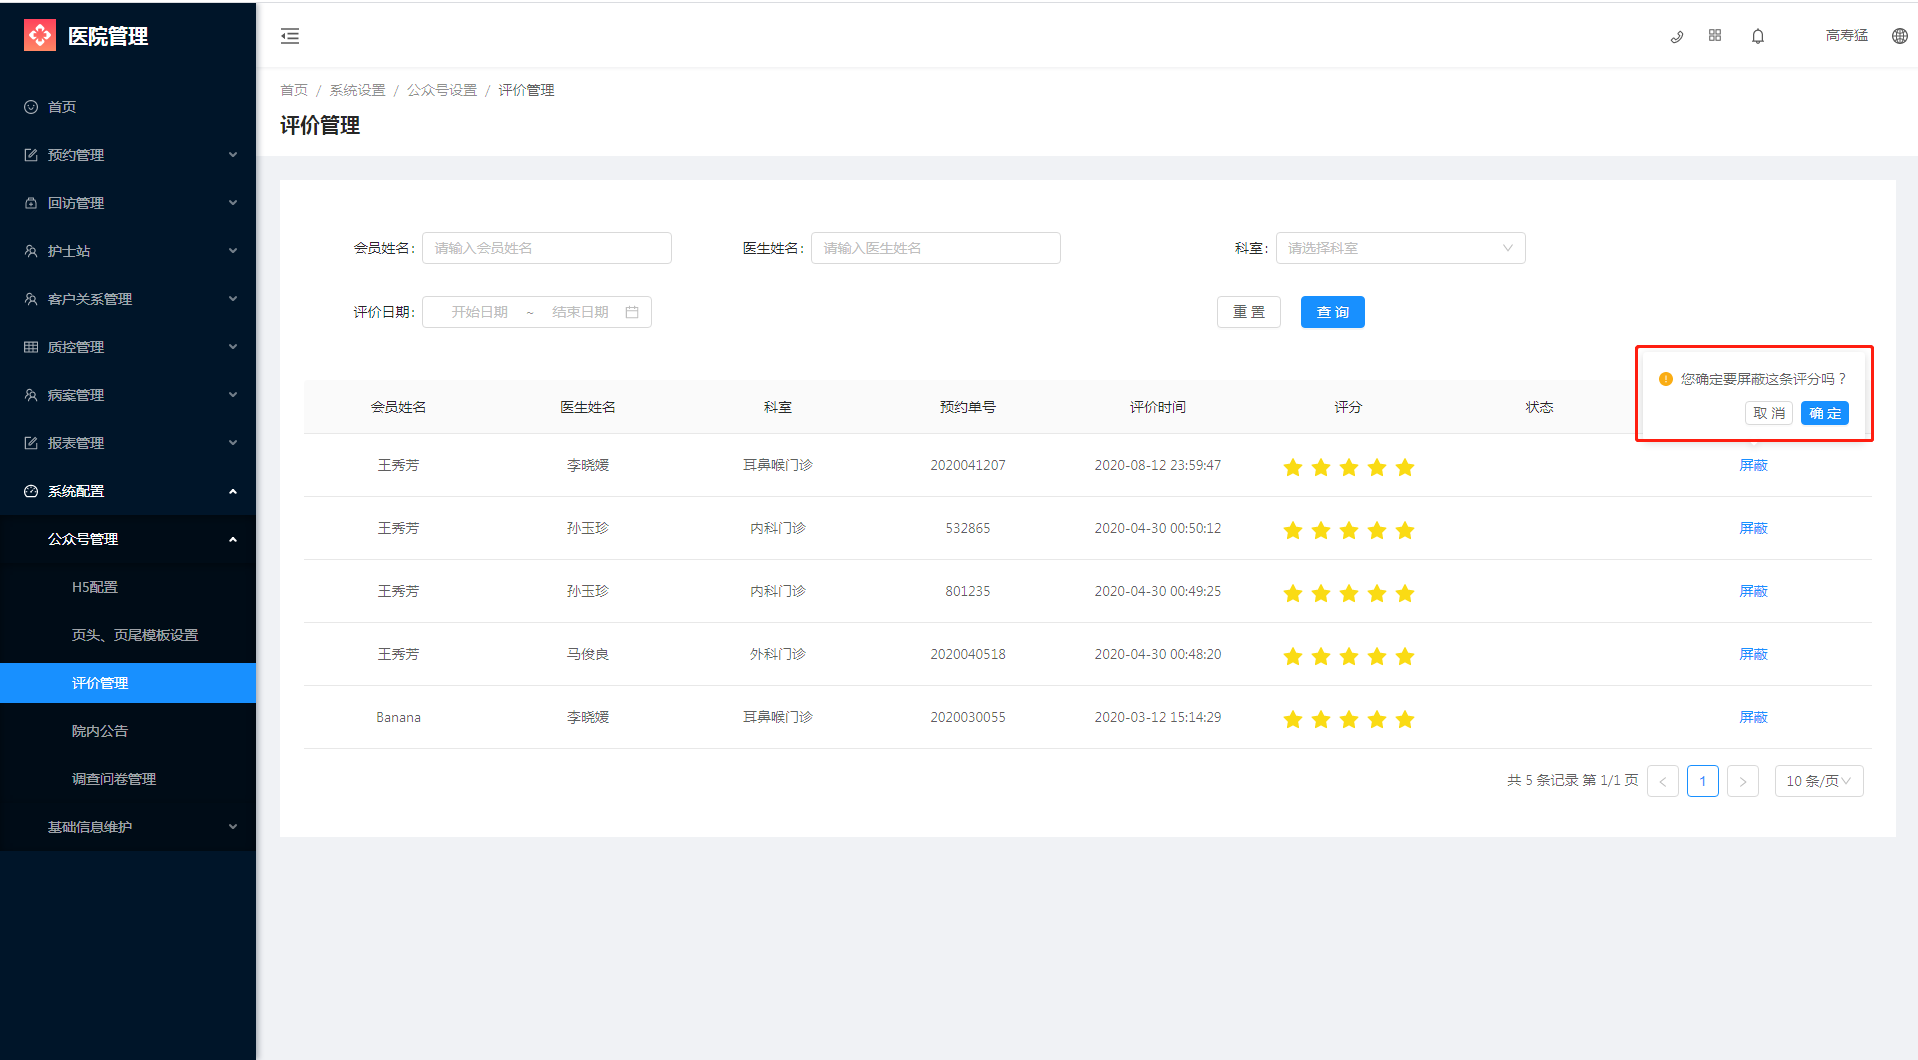This screenshot has height=1060, width=1918.
Task: Click 取消 in the confirm popup
Action: pos(1769,413)
